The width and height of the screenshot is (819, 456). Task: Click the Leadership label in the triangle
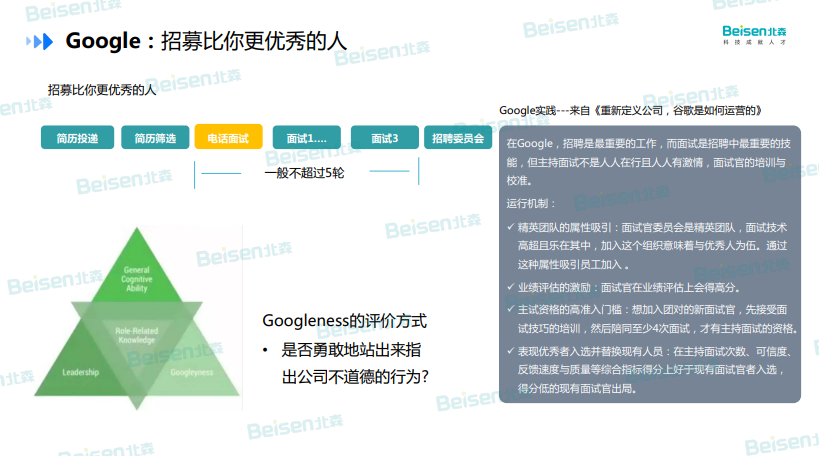click(x=80, y=372)
